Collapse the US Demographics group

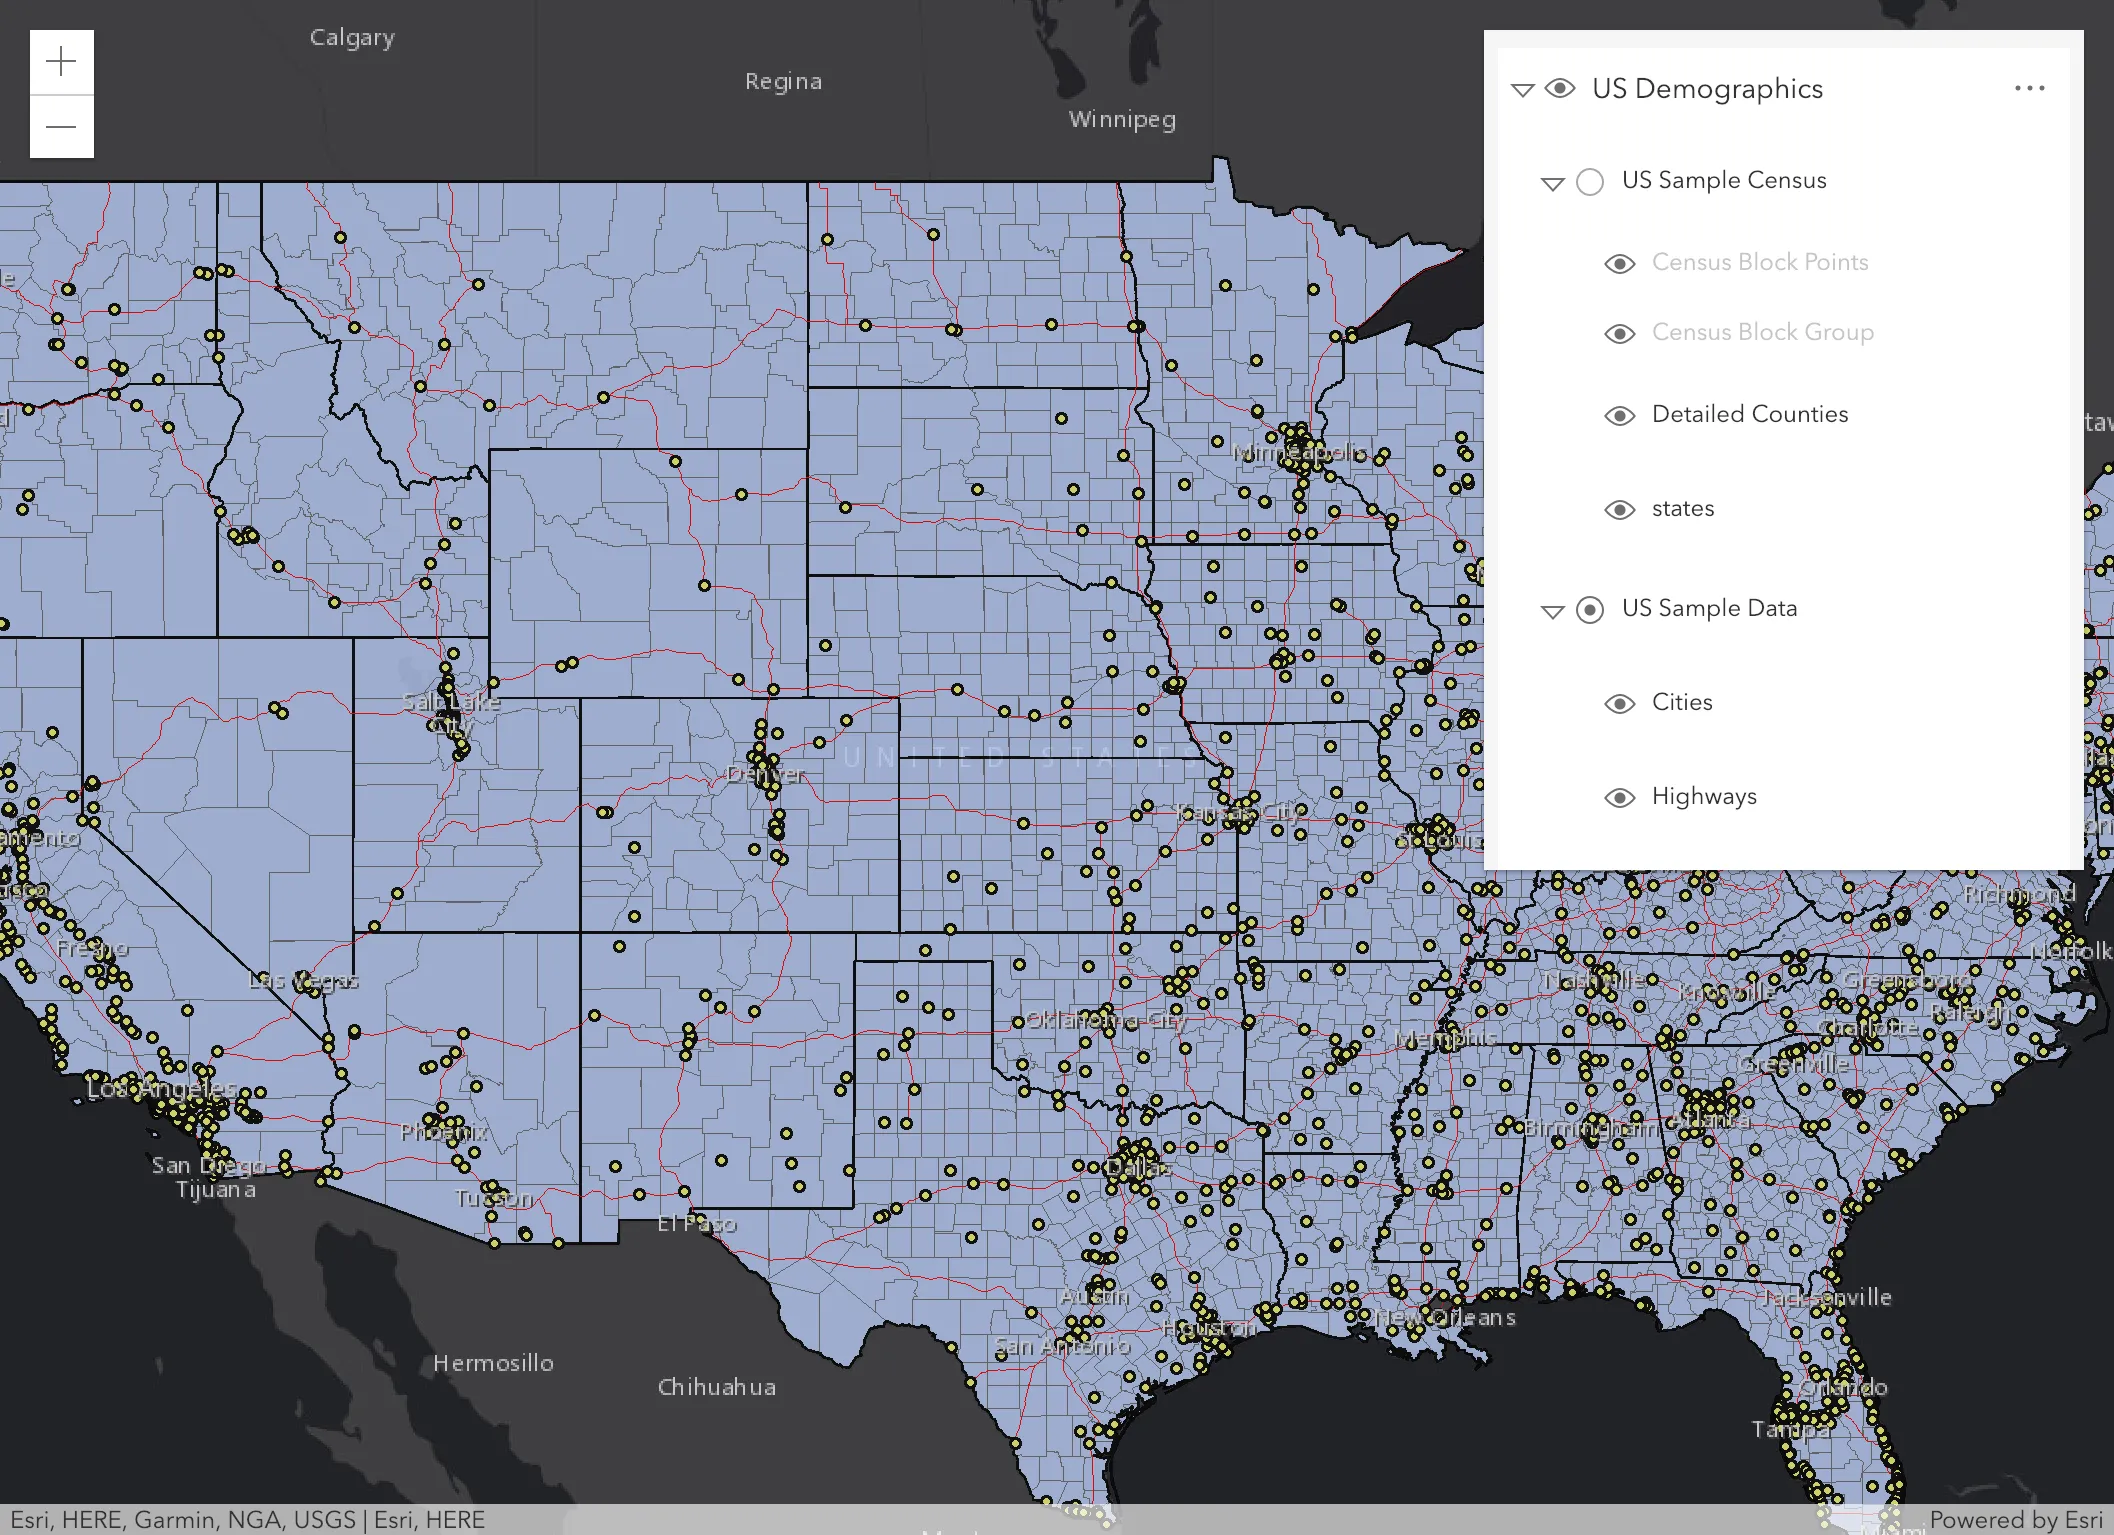(x=1522, y=90)
